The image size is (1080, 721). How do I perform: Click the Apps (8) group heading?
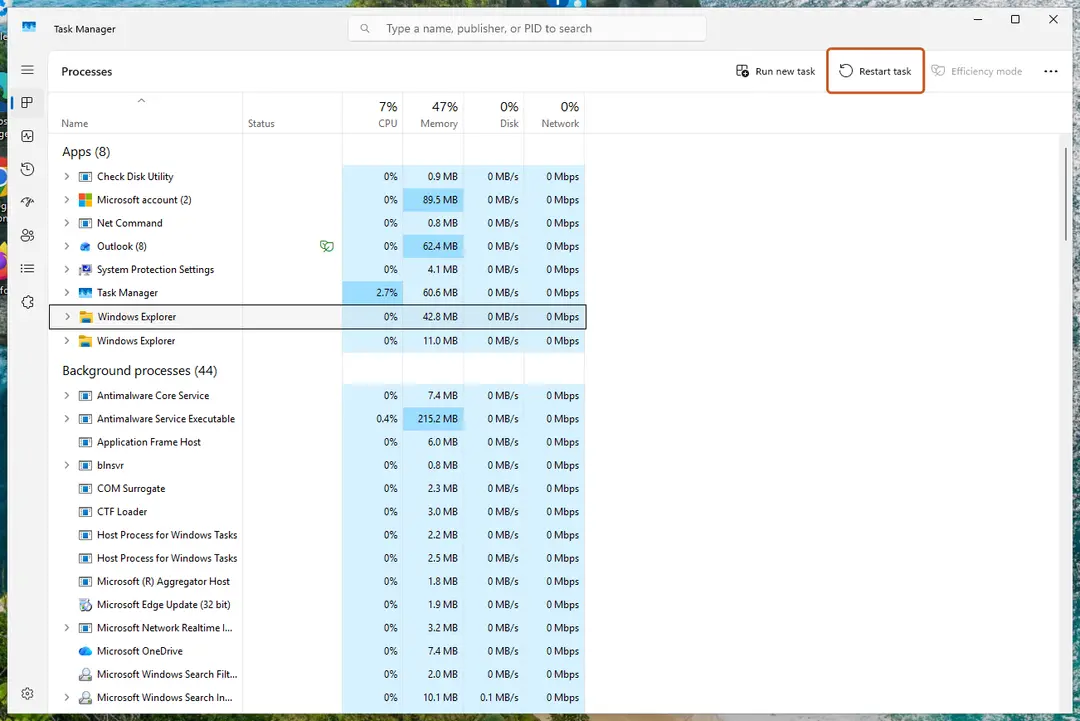pyautogui.click(x=86, y=151)
